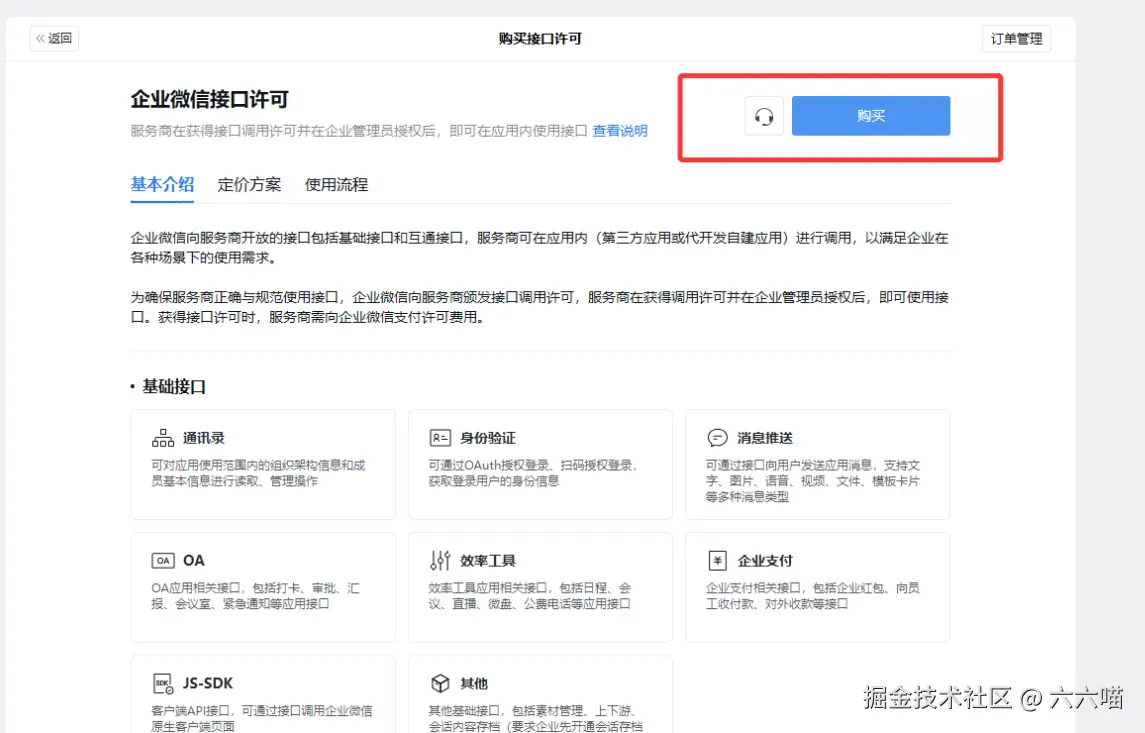Select the 效率工具 card title
This screenshot has width=1145, height=733.
[x=488, y=561]
